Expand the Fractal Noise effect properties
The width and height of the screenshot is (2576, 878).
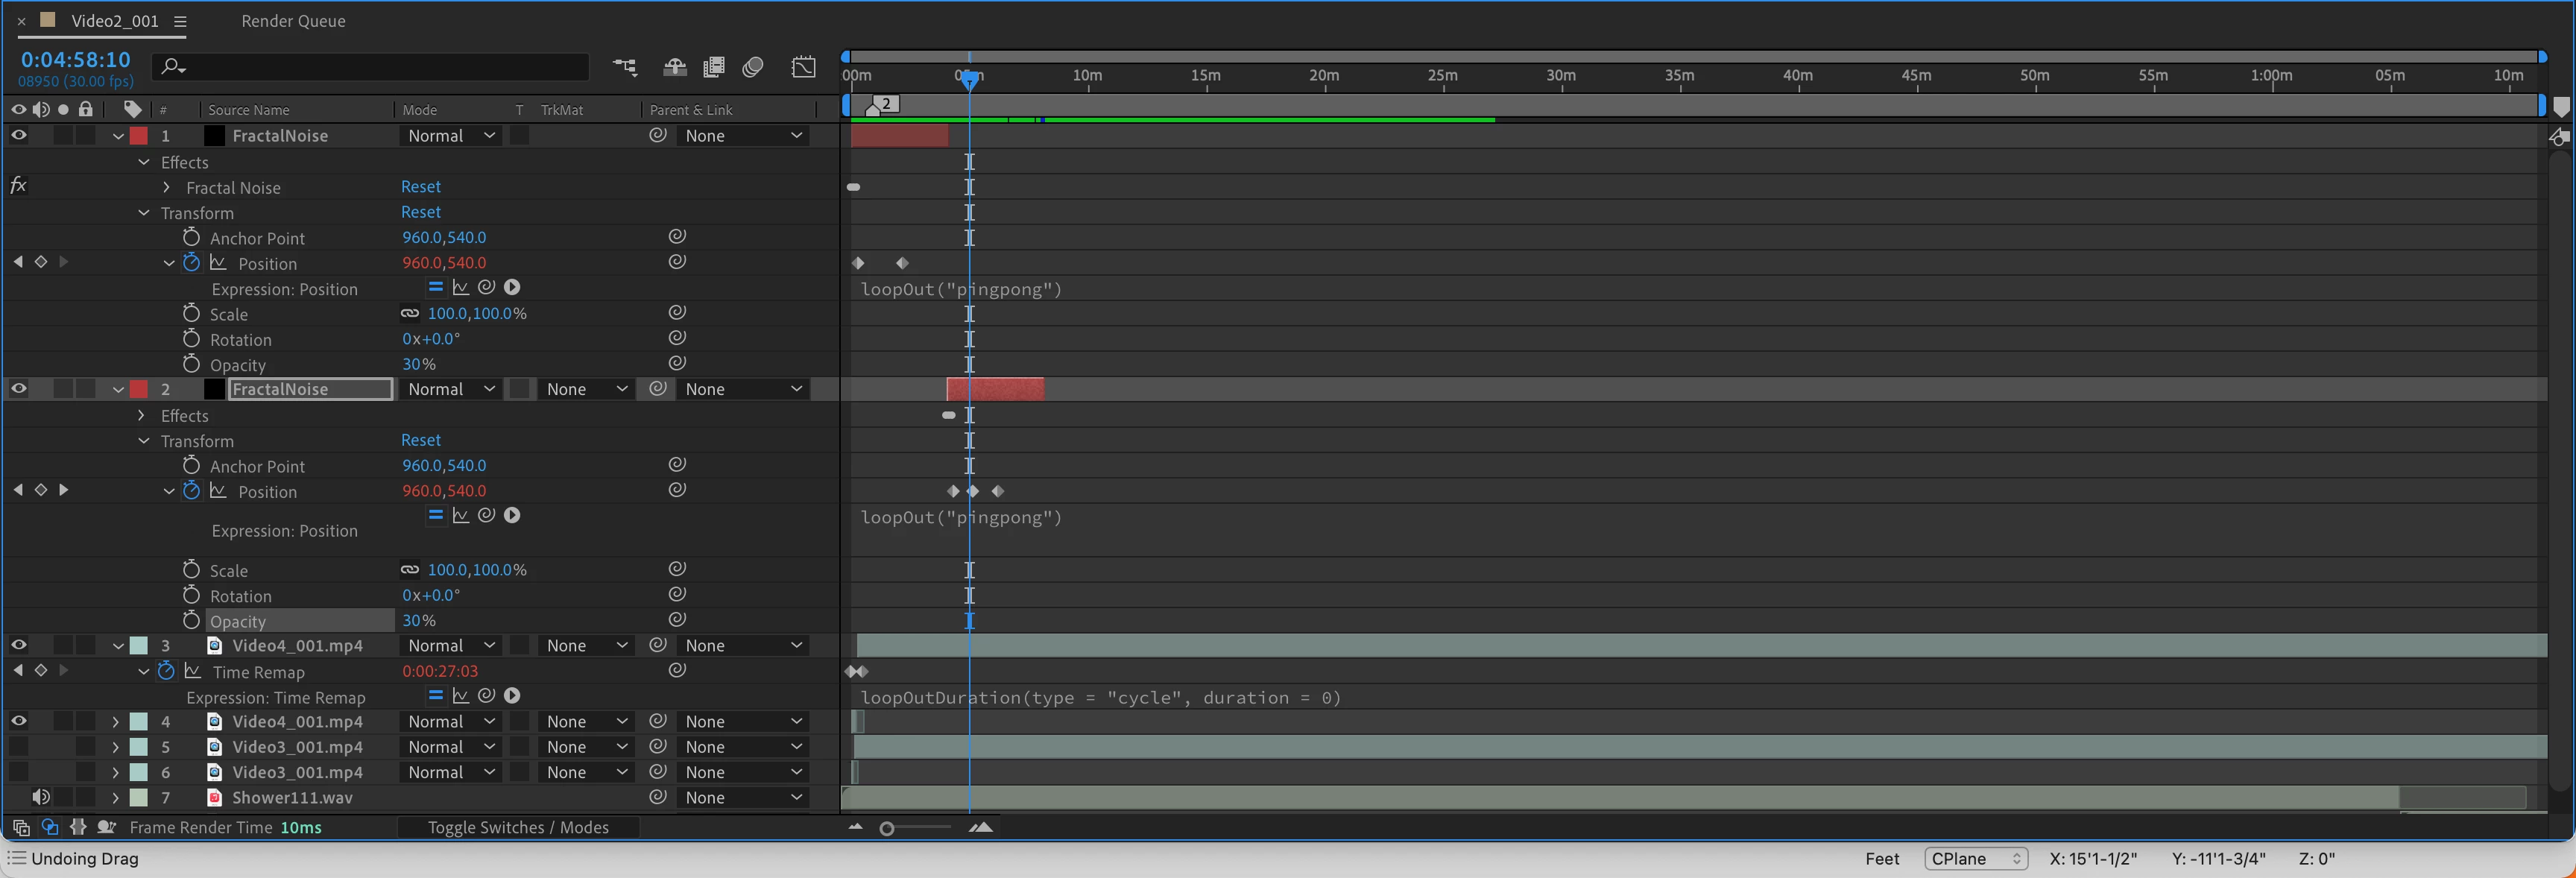pos(167,187)
